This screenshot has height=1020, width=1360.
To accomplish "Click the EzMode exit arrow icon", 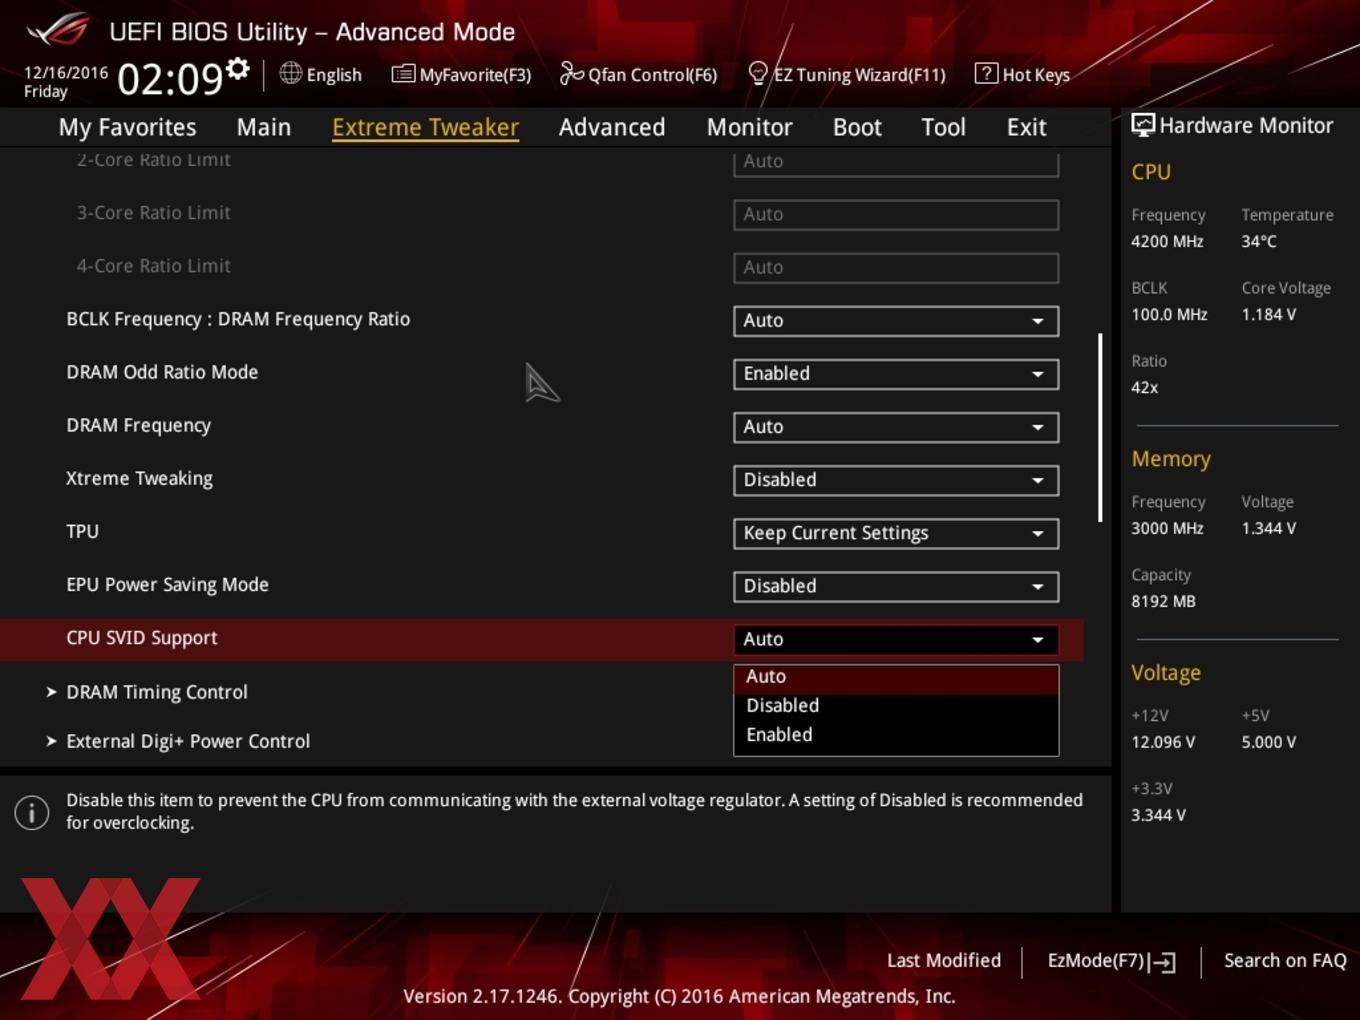I will click(x=1162, y=962).
